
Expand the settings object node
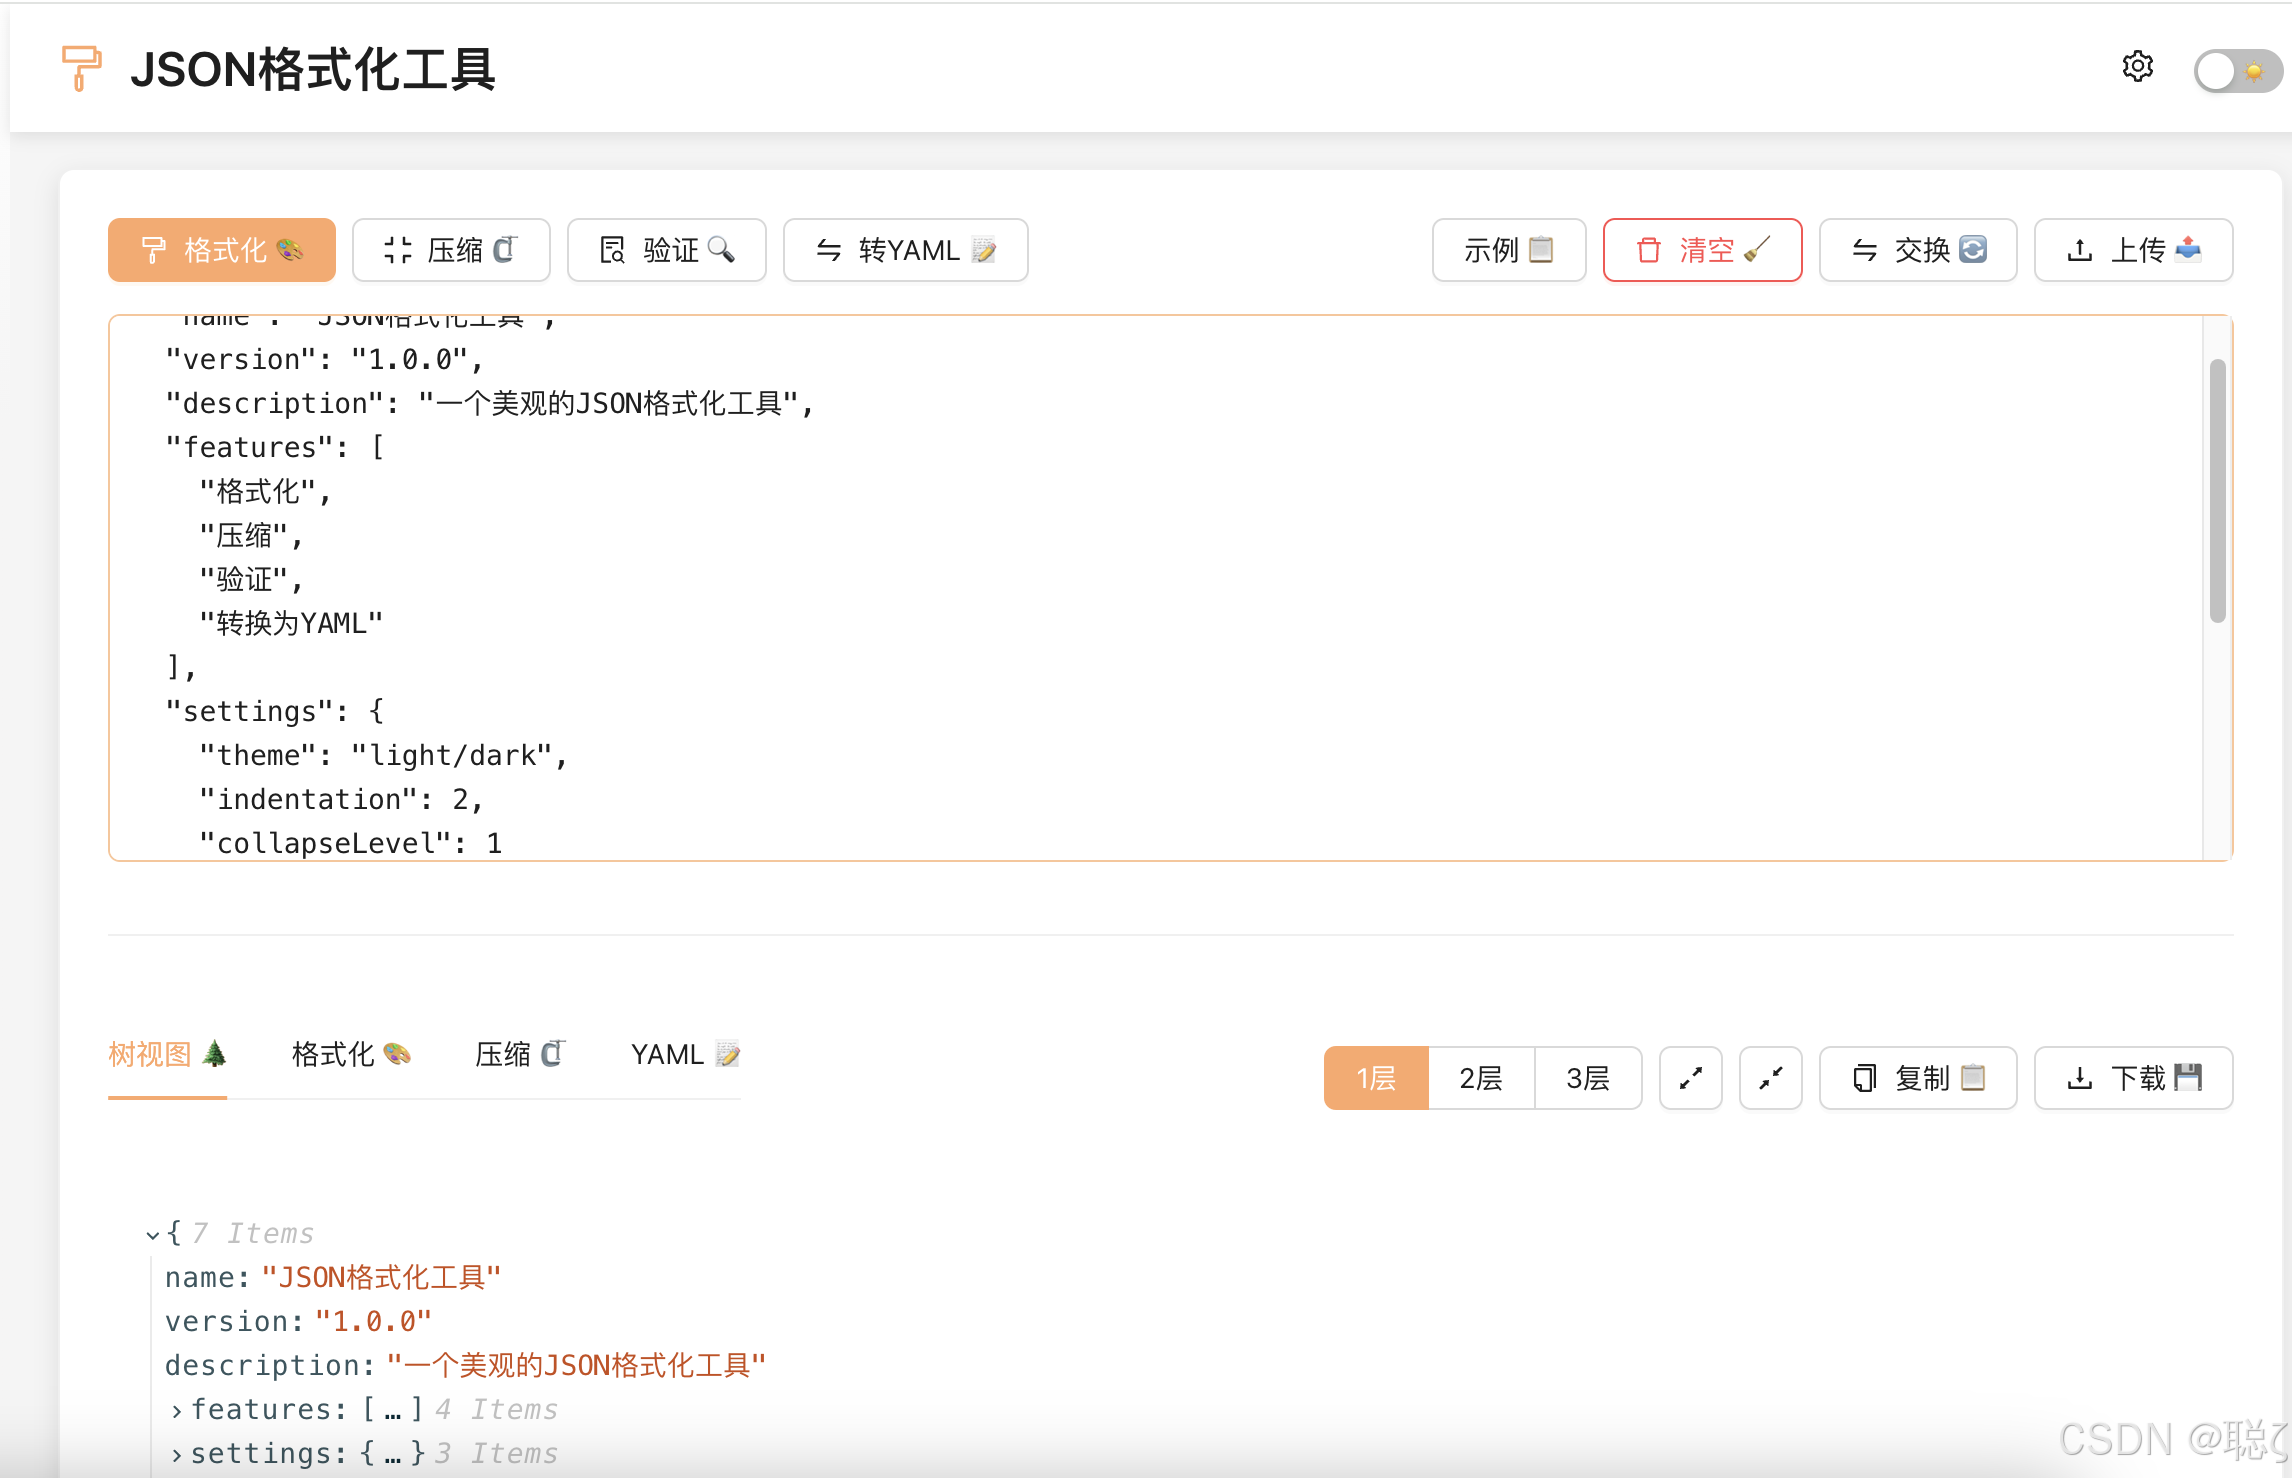[177, 1454]
